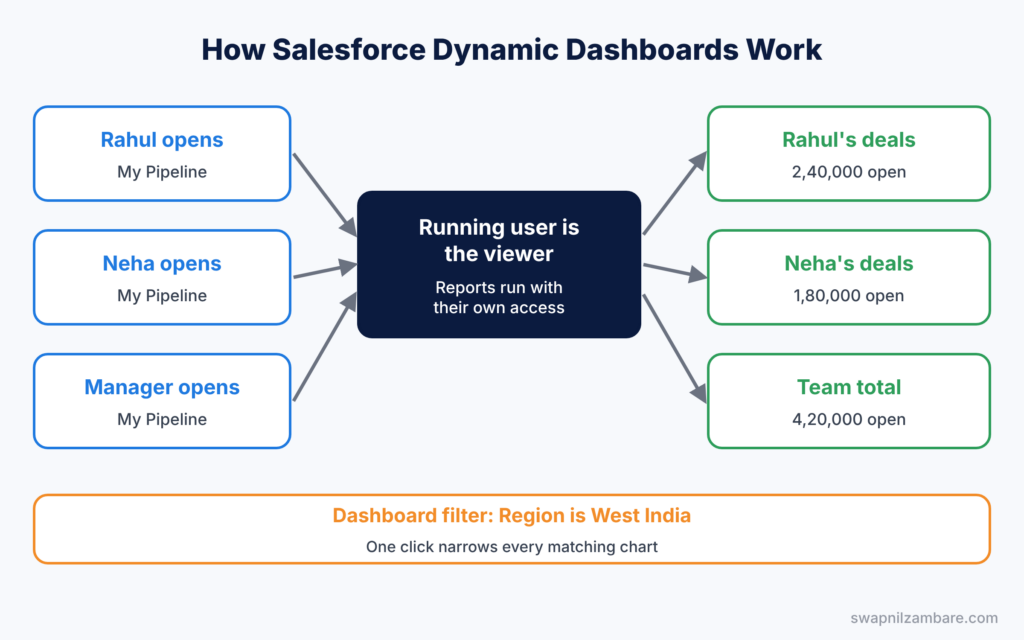1024x640 pixels.
Task: Select the '4,20,000 open' value
Action: pyautogui.click(x=849, y=419)
